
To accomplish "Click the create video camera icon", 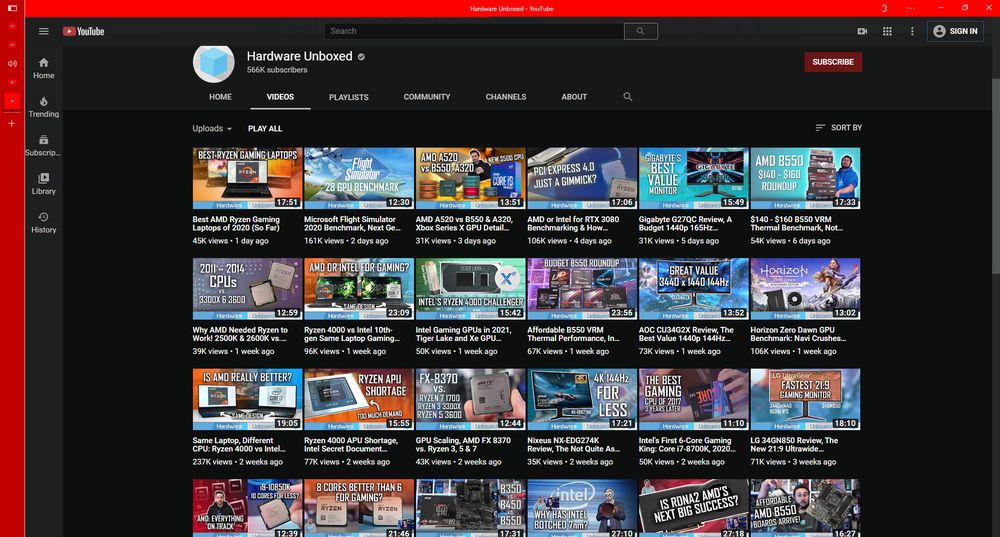I will tap(862, 31).
